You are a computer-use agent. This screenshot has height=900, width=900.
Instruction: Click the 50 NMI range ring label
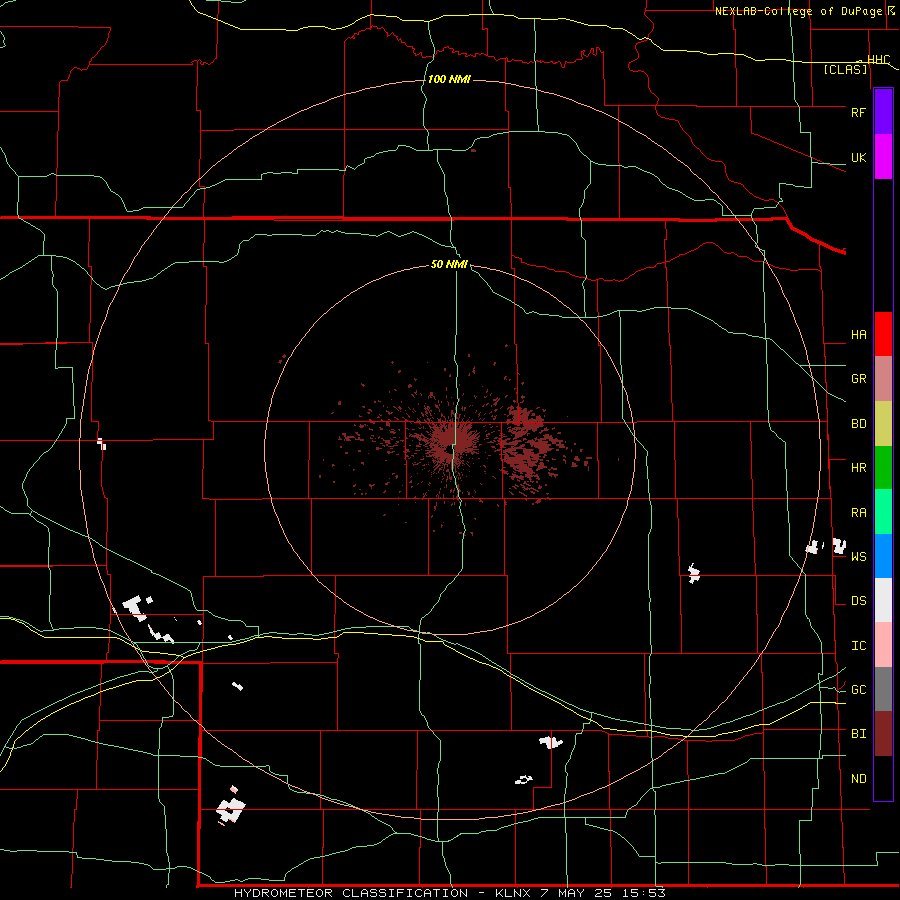(x=449, y=264)
